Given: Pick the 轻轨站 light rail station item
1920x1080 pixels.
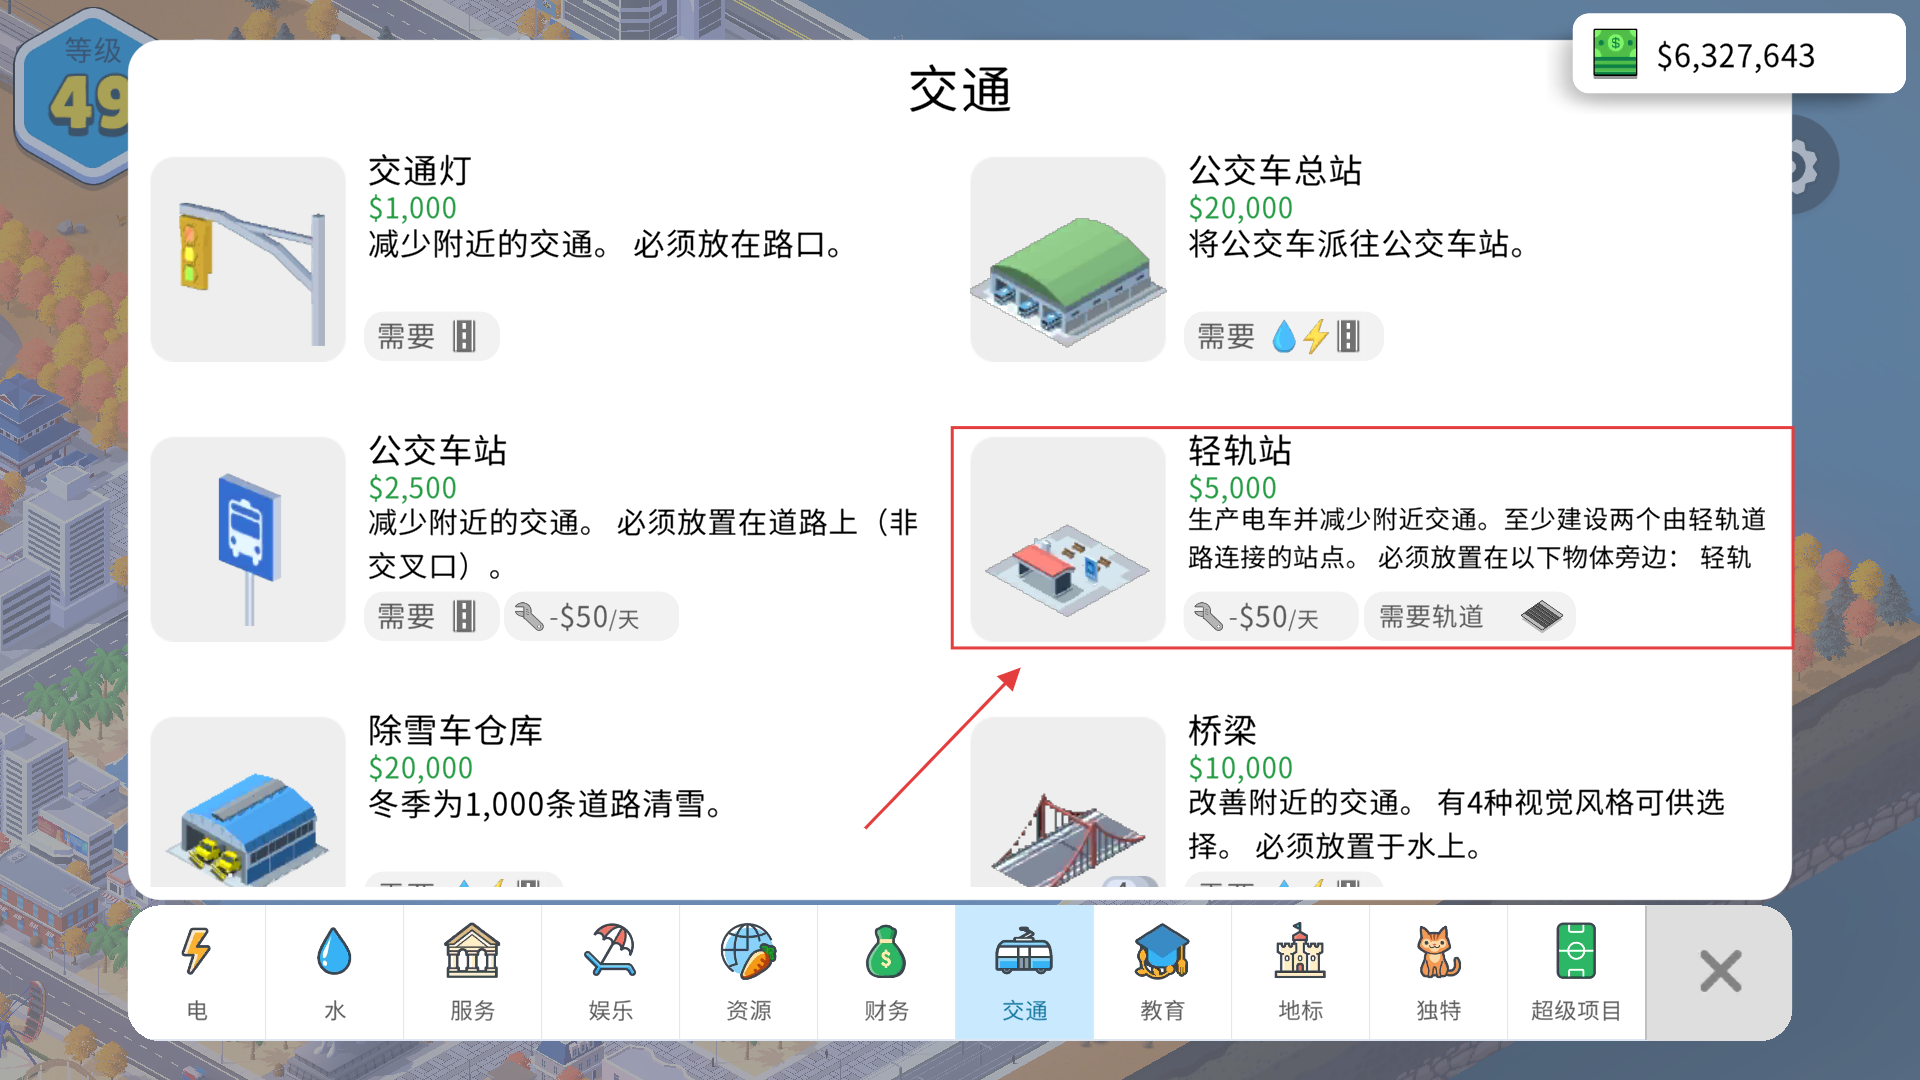Looking at the screenshot, I should point(1068,539).
